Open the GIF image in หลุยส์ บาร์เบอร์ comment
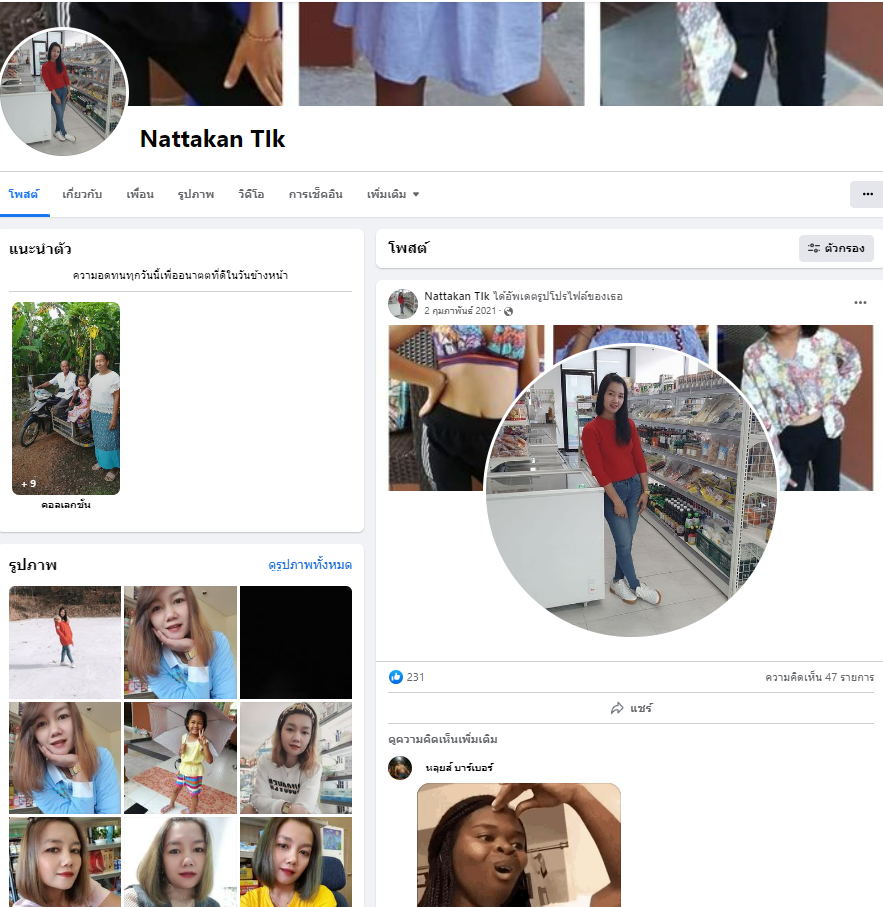The height and width of the screenshot is (907, 883). coord(519,845)
